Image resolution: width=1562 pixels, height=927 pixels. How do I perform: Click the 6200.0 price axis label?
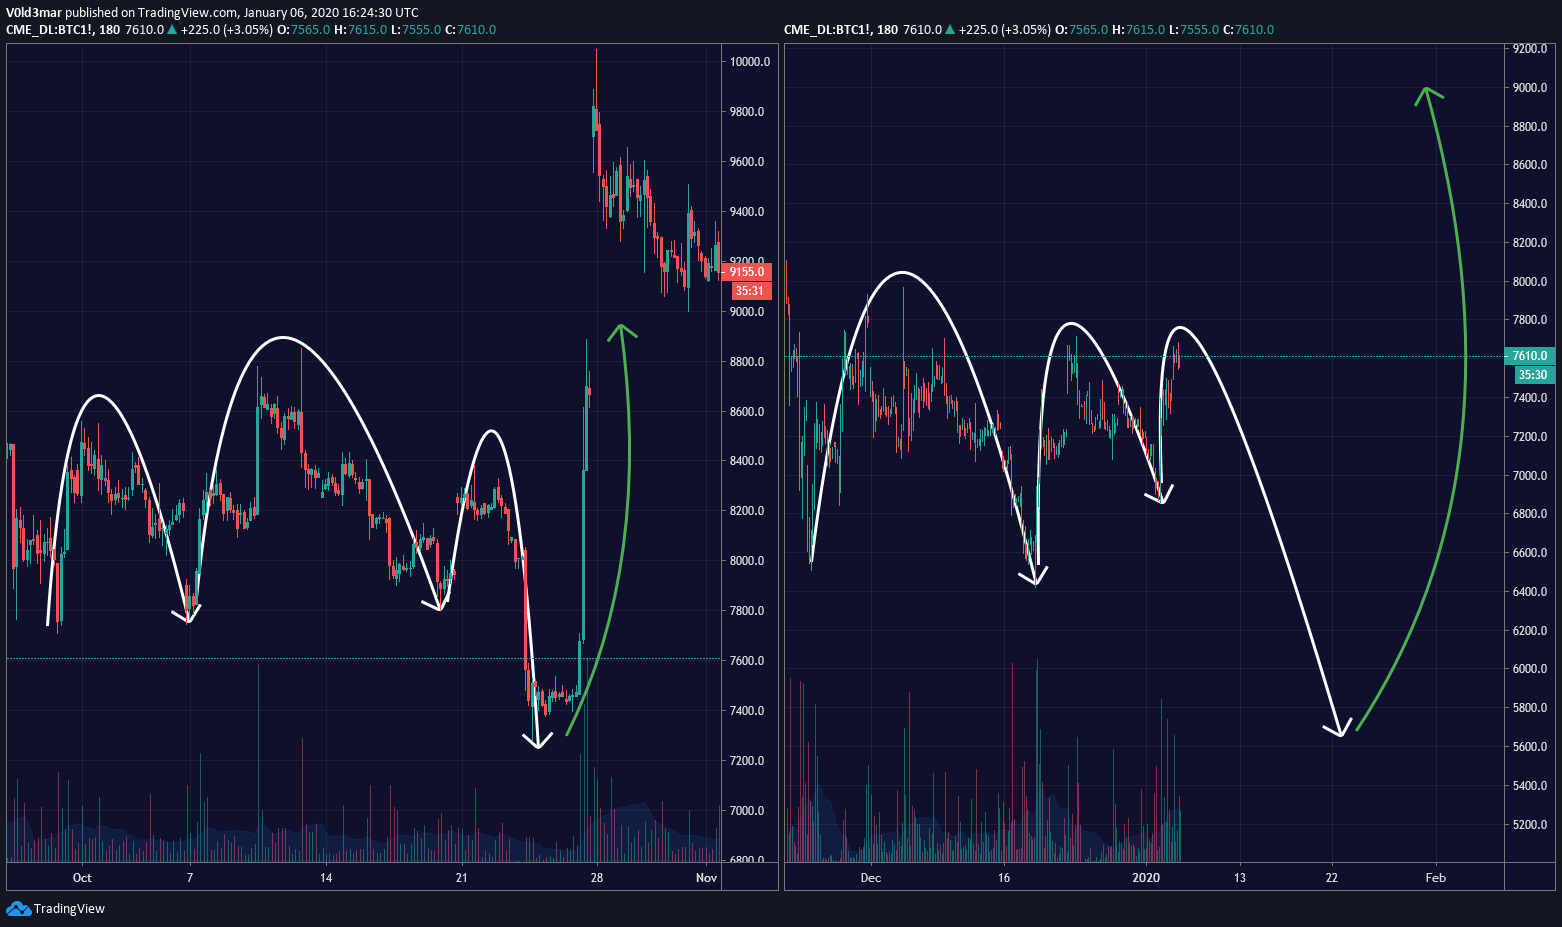pos(1530,631)
